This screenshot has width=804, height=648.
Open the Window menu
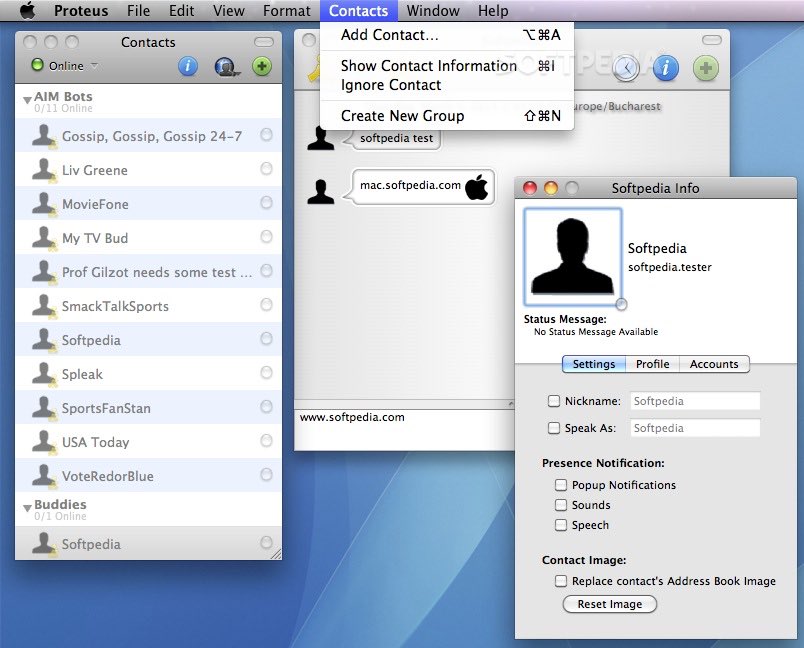pyautogui.click(x=433, y=11)
